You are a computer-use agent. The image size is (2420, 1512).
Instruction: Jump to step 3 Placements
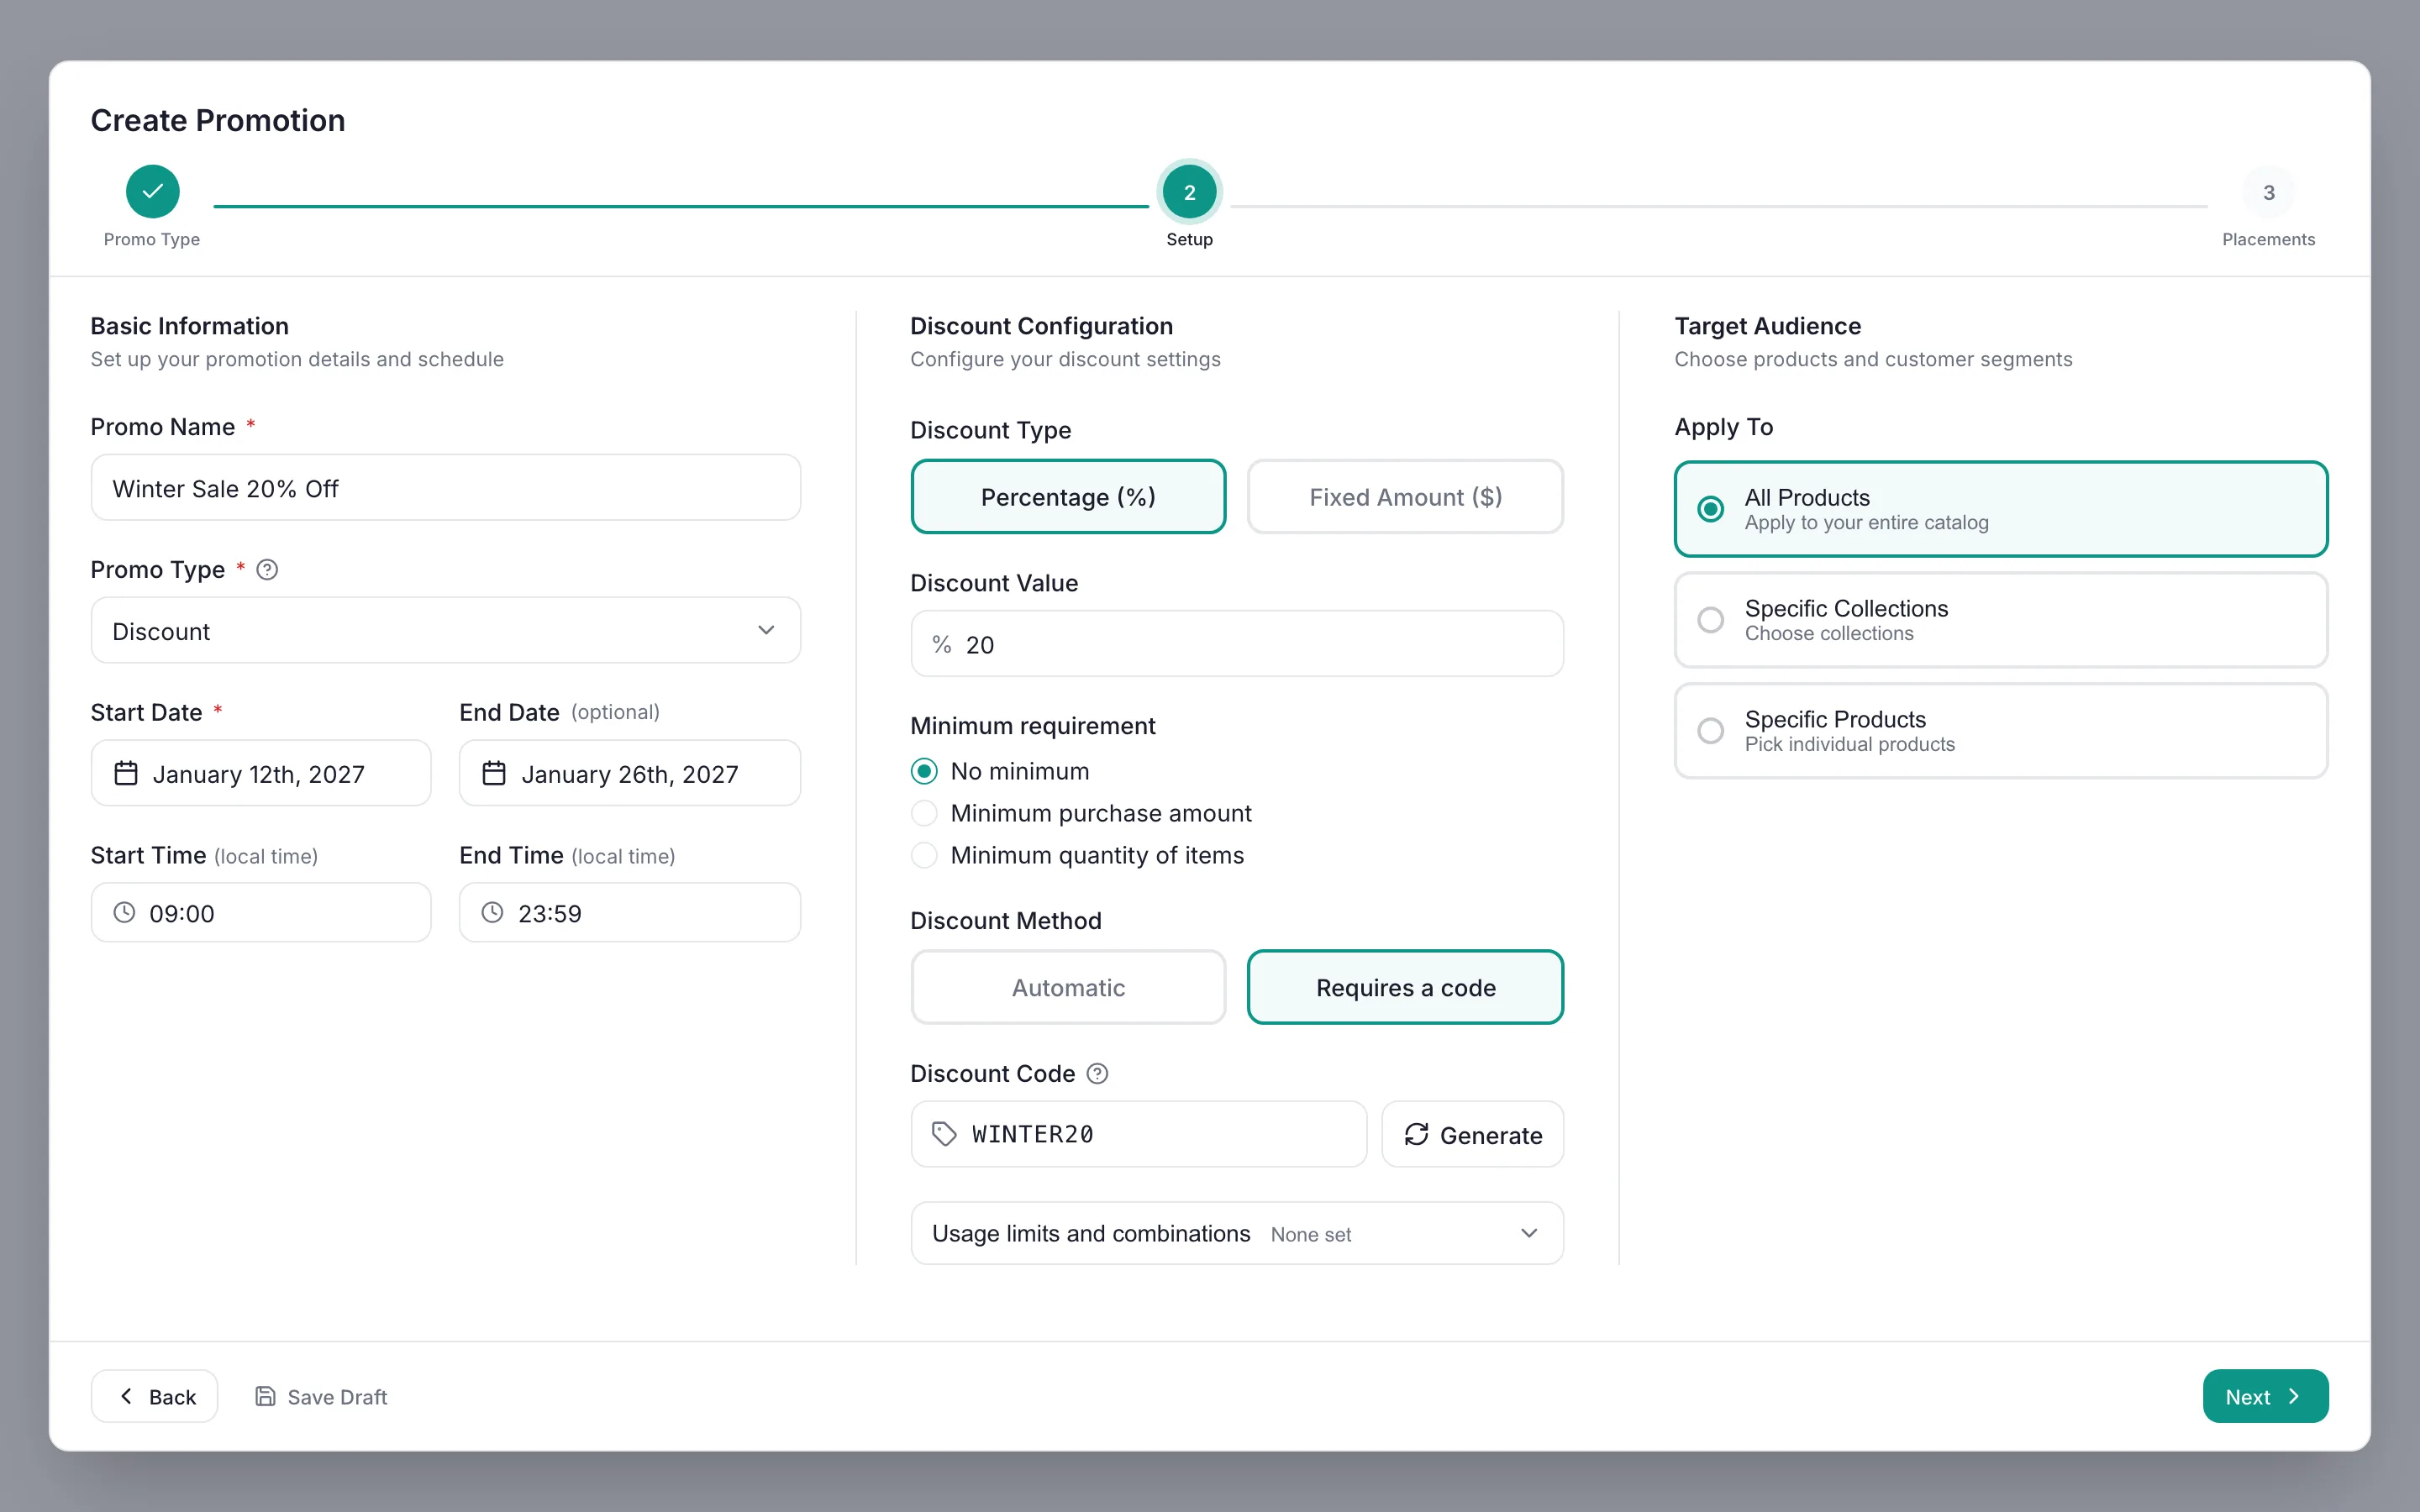pos(2268,191)
